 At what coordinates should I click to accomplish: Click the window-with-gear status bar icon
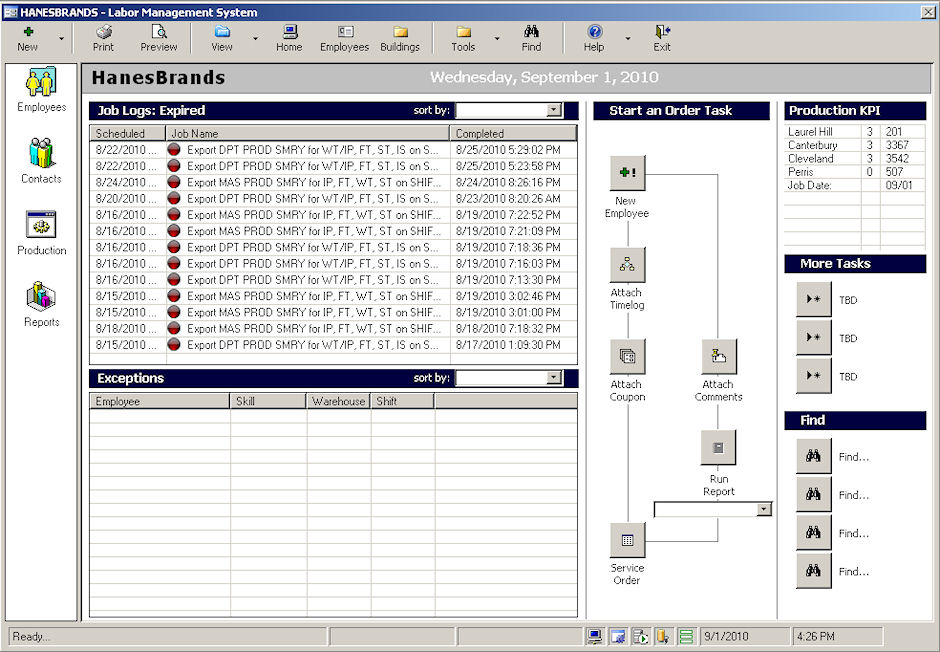(x=617, y=636)
